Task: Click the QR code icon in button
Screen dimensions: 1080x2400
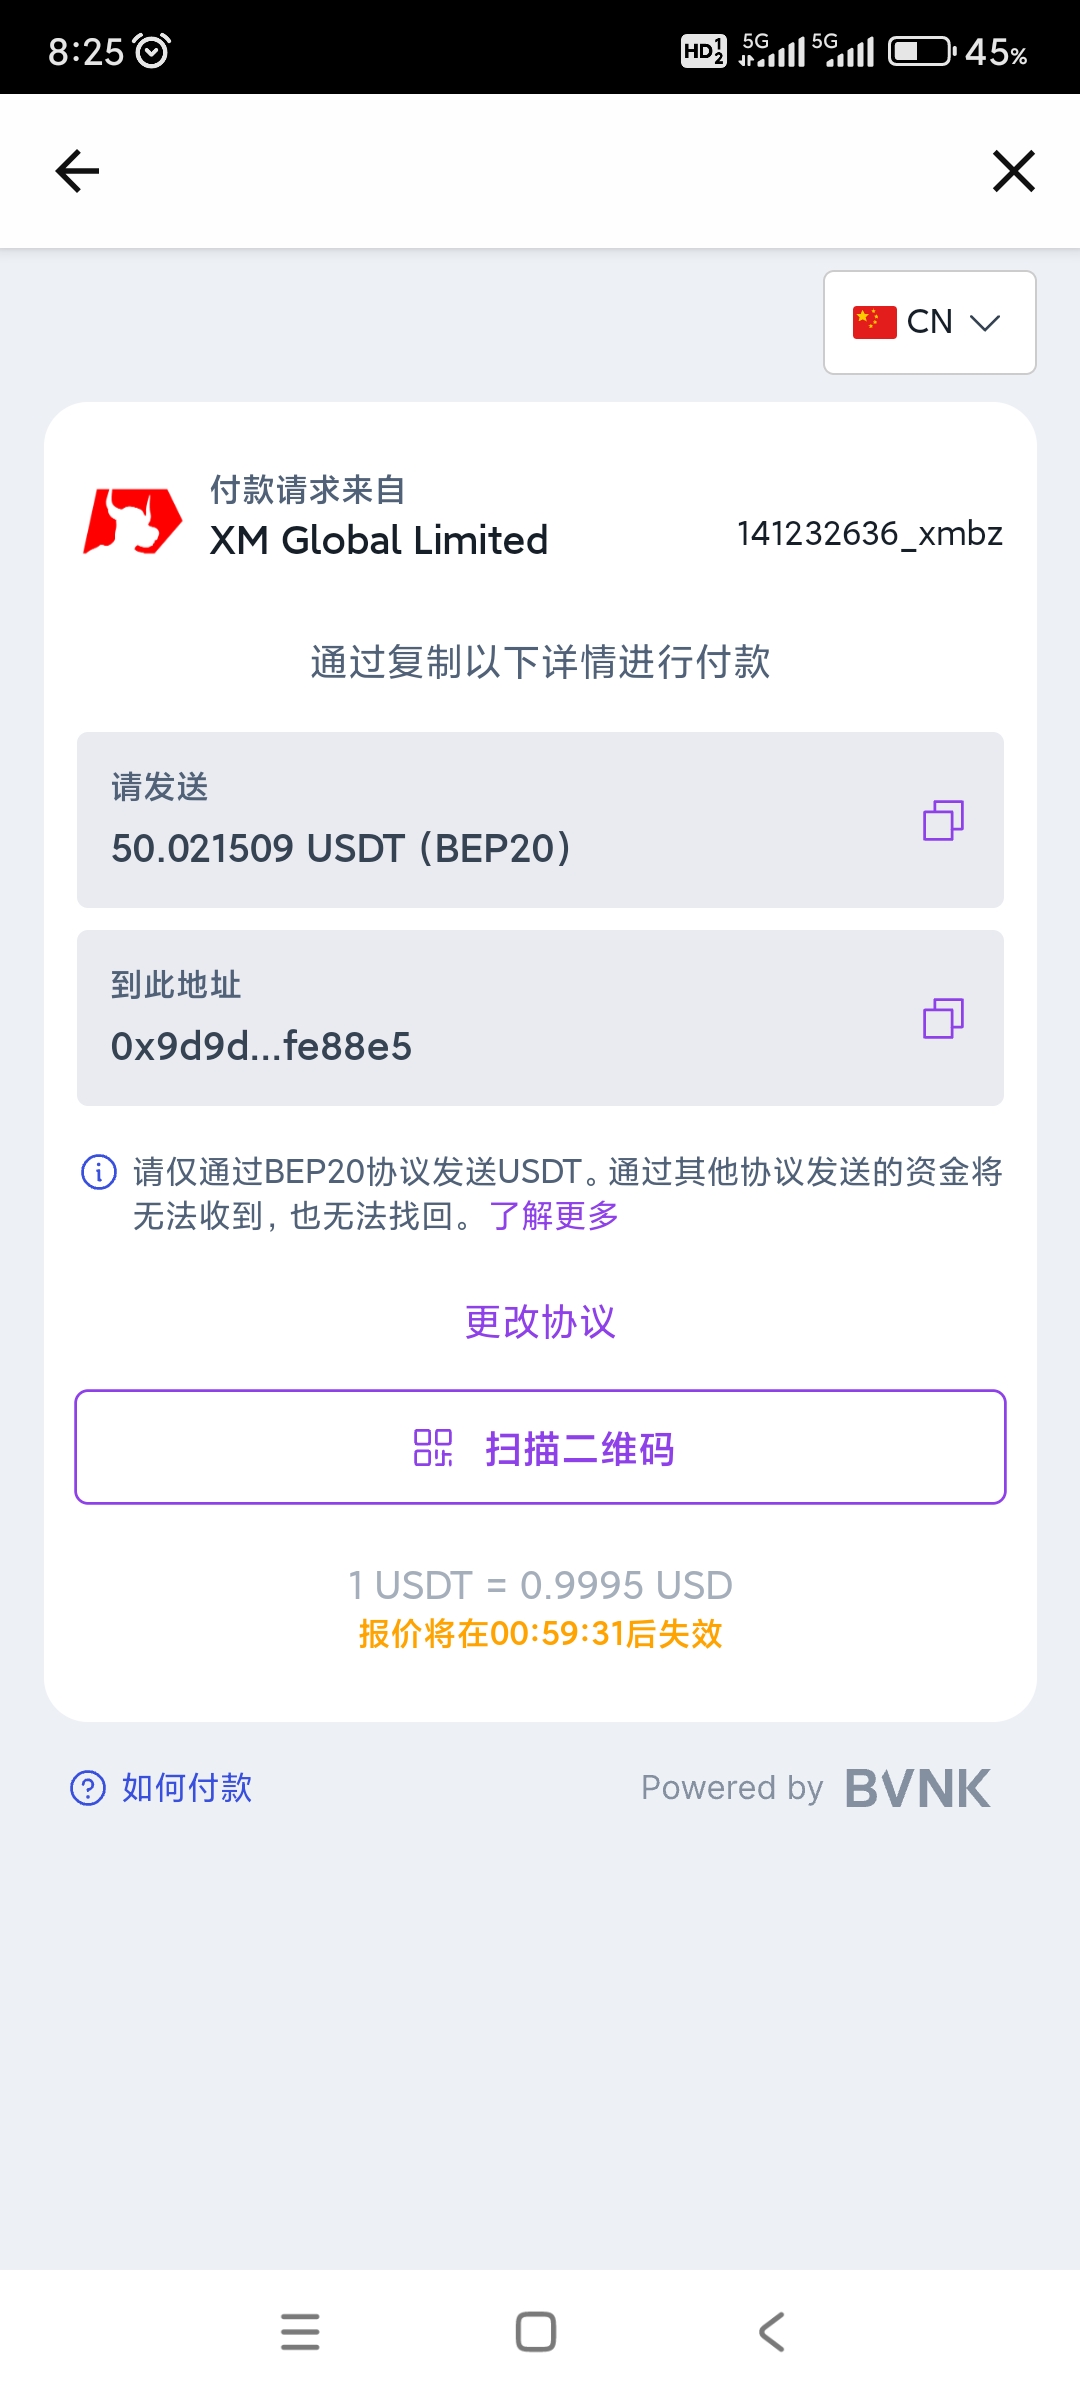Action: tap(433, 1447)
